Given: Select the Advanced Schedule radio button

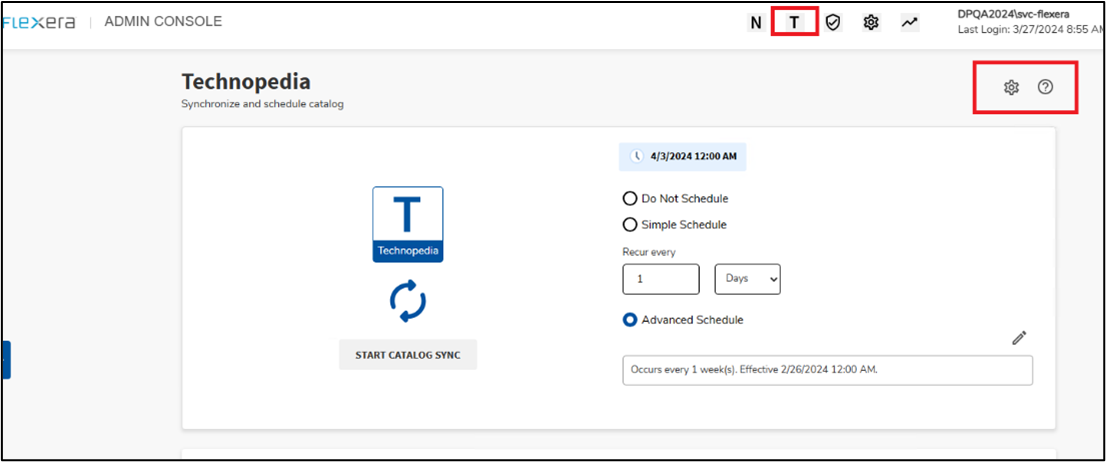Looking at the screenshot, I should click(x=630, y=320).
